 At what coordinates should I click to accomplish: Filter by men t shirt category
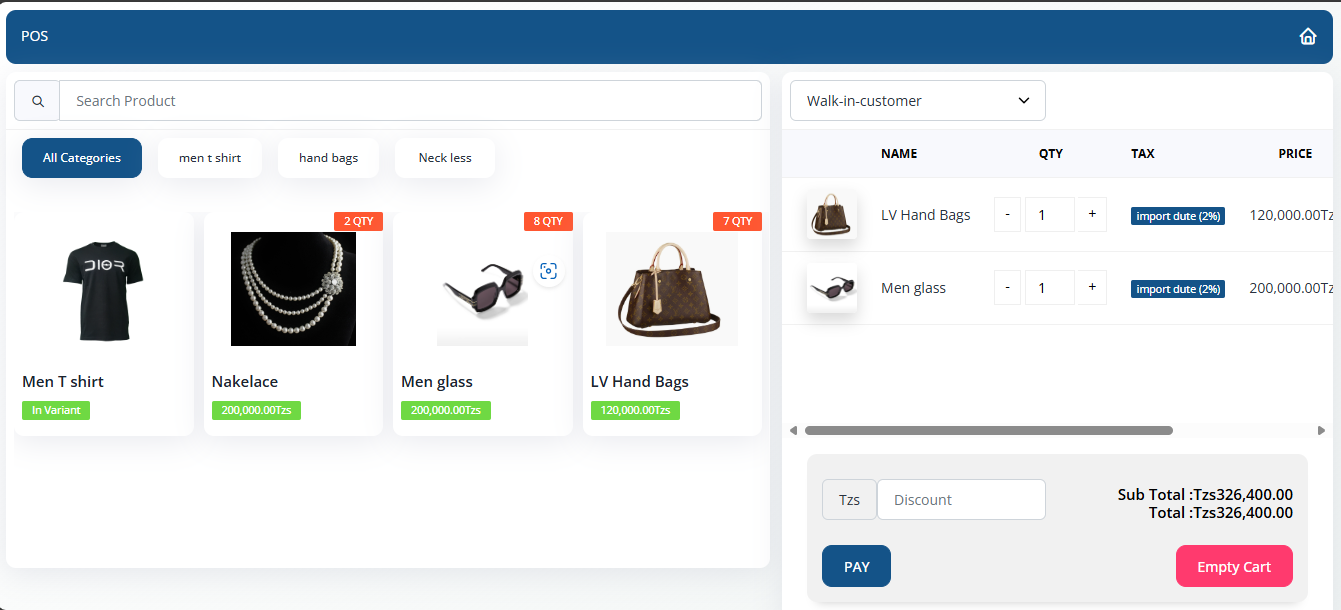coord(210,158)
